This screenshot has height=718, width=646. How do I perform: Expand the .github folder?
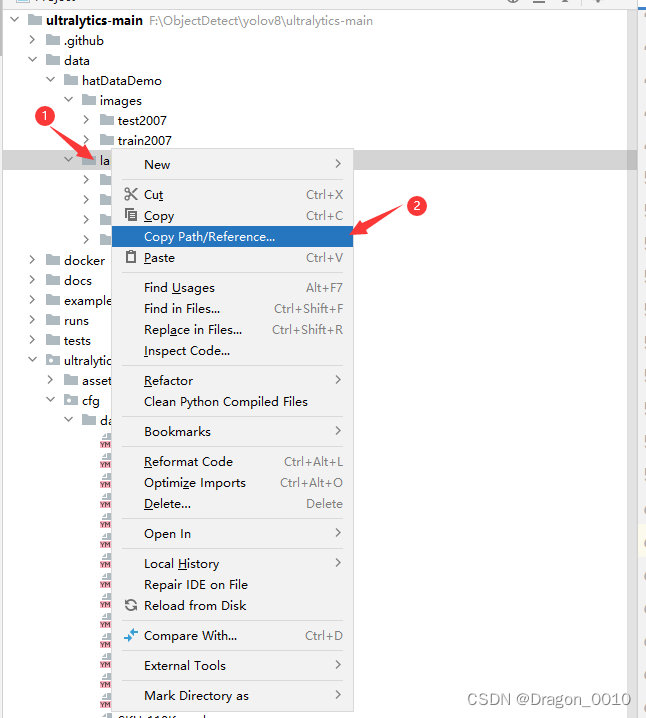[32, 40]
